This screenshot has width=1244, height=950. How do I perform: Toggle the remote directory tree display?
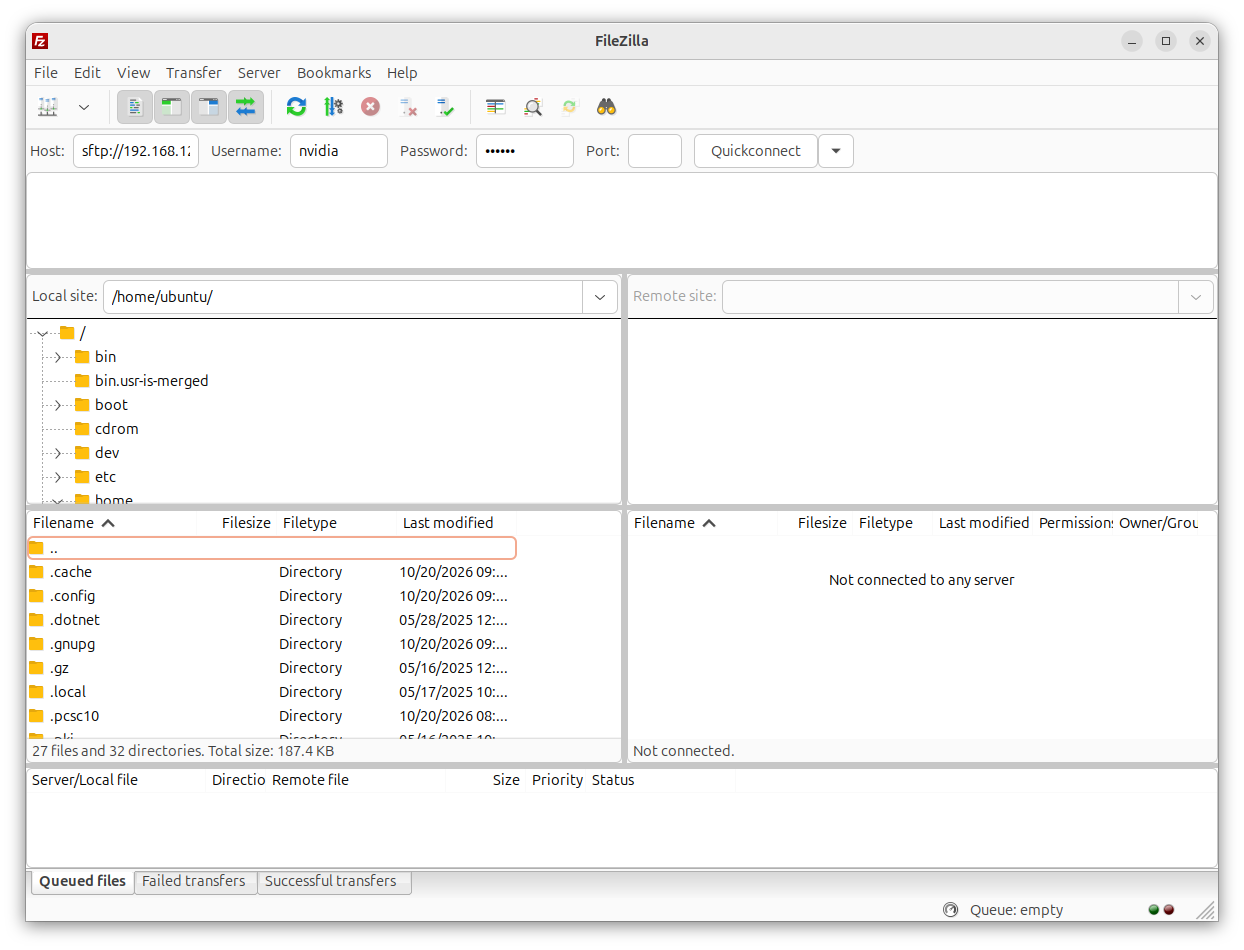[209, 106]
